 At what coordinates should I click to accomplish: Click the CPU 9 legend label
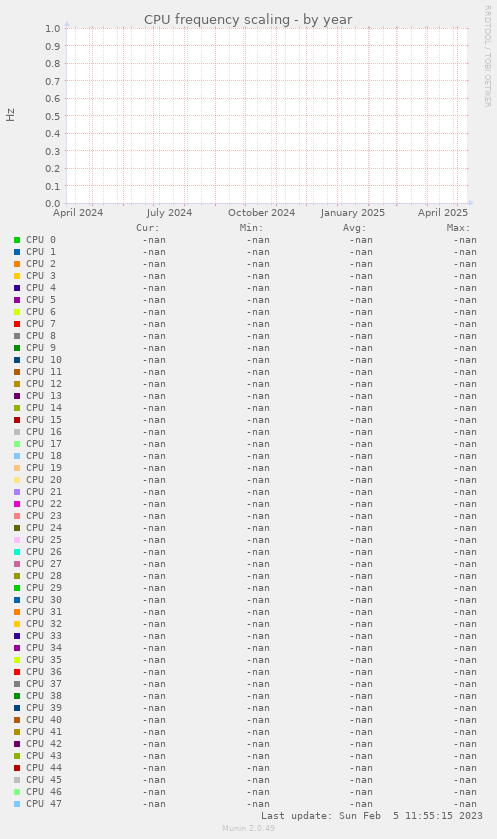41,348
